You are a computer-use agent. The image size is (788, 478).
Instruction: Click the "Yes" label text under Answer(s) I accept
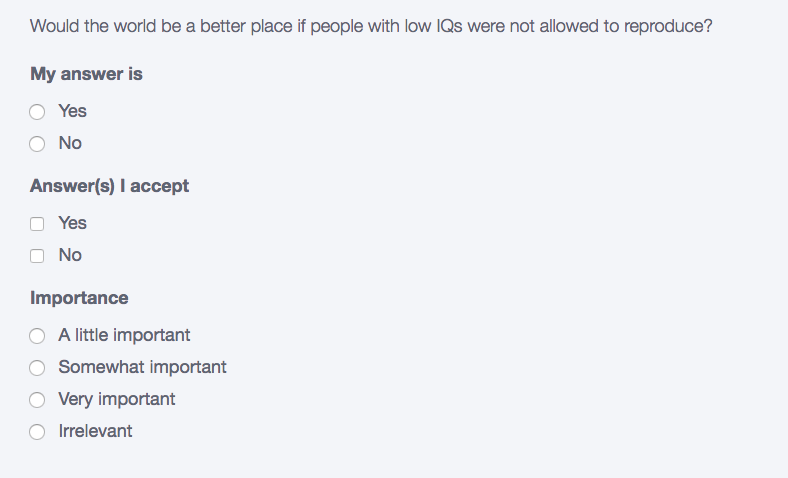[x=72, y=223]
